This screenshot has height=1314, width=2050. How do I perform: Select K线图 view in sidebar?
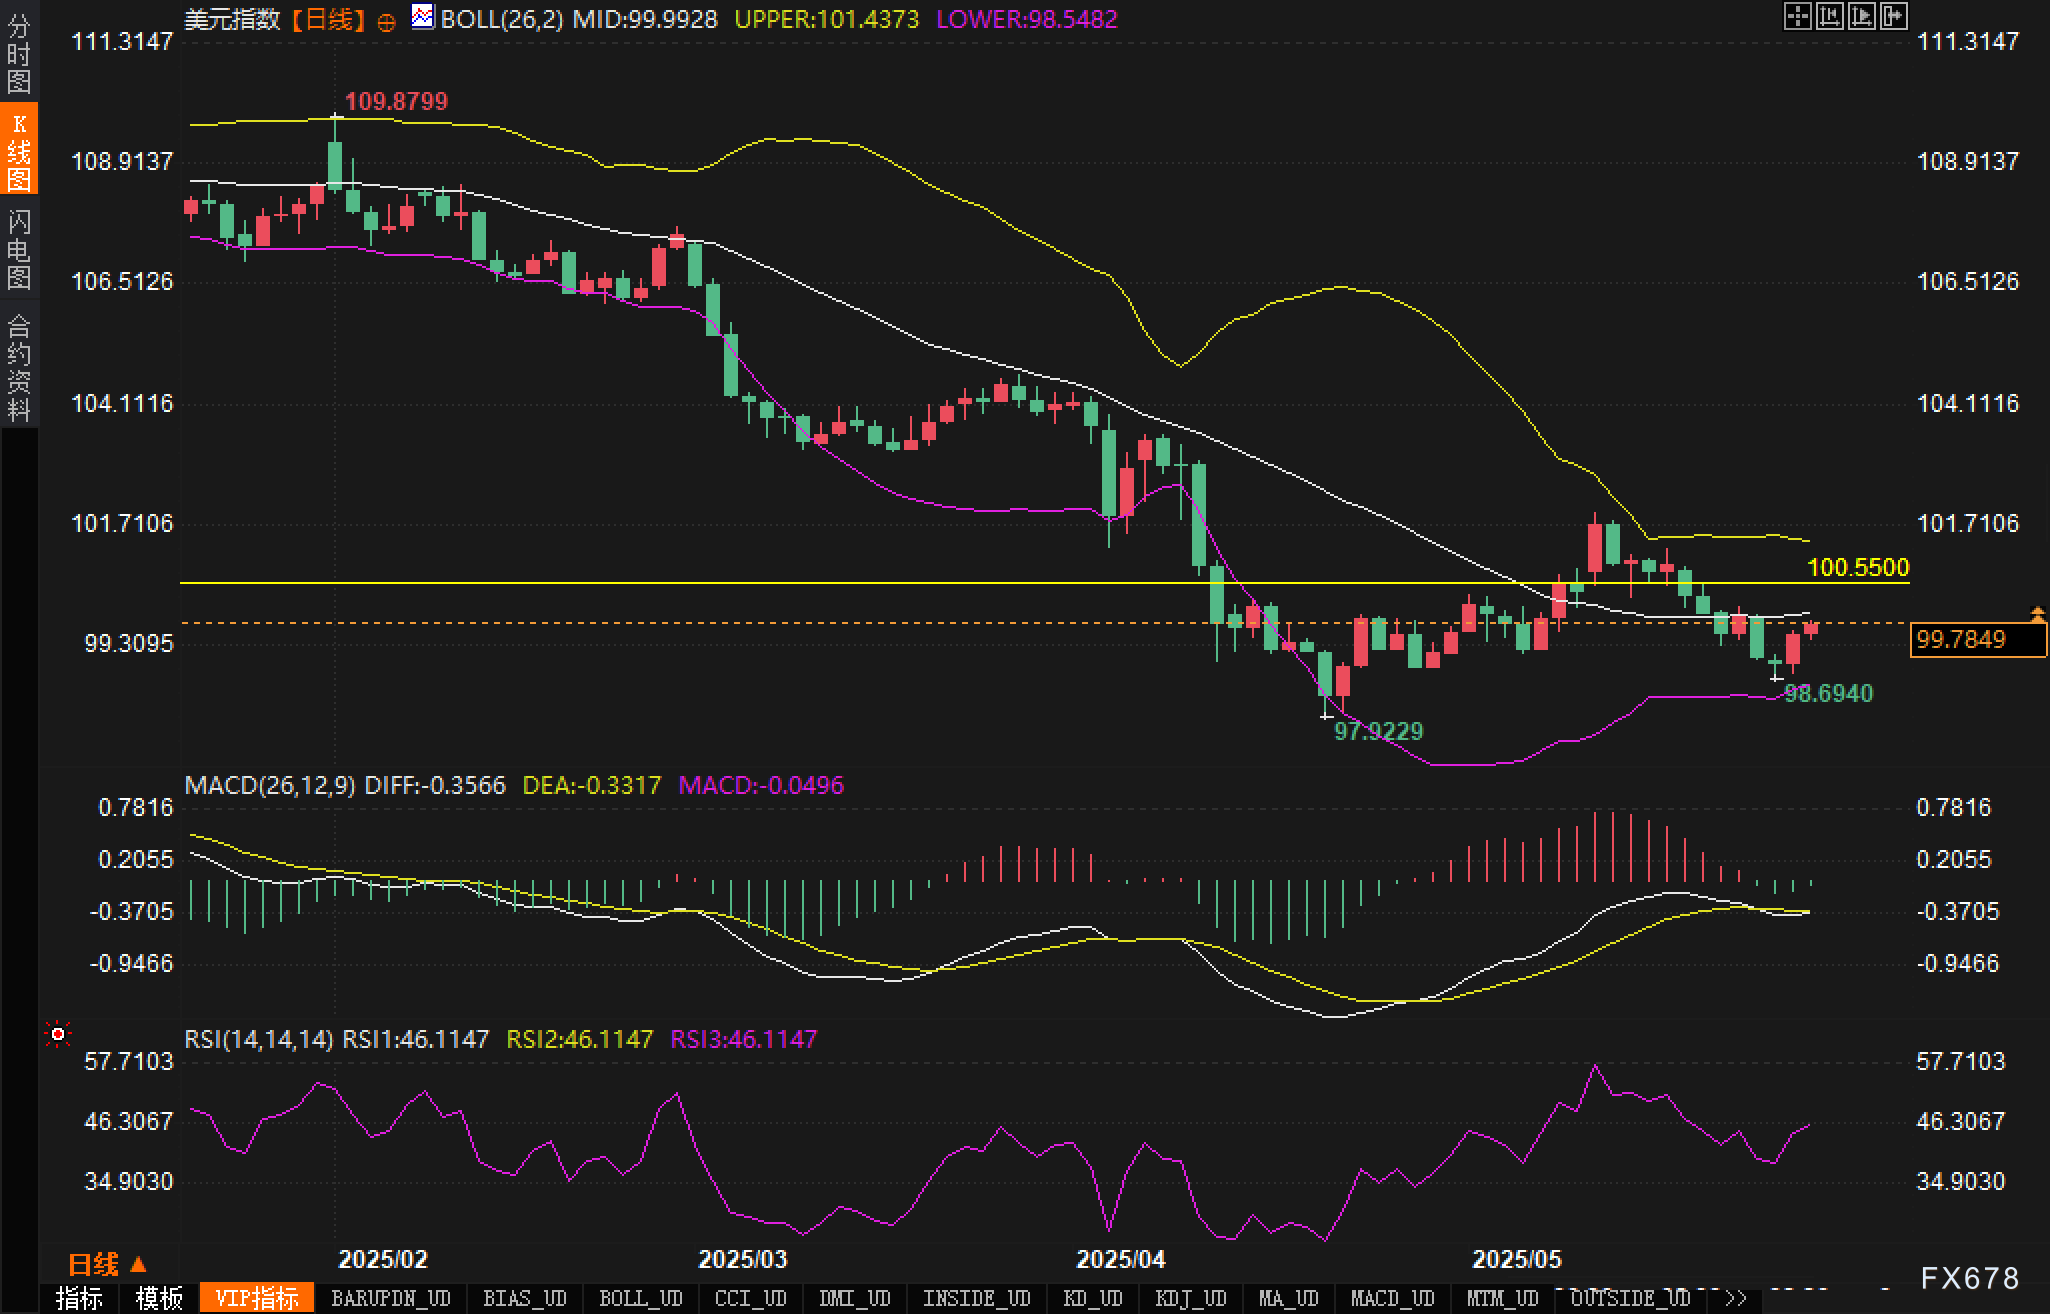(19, 150)
